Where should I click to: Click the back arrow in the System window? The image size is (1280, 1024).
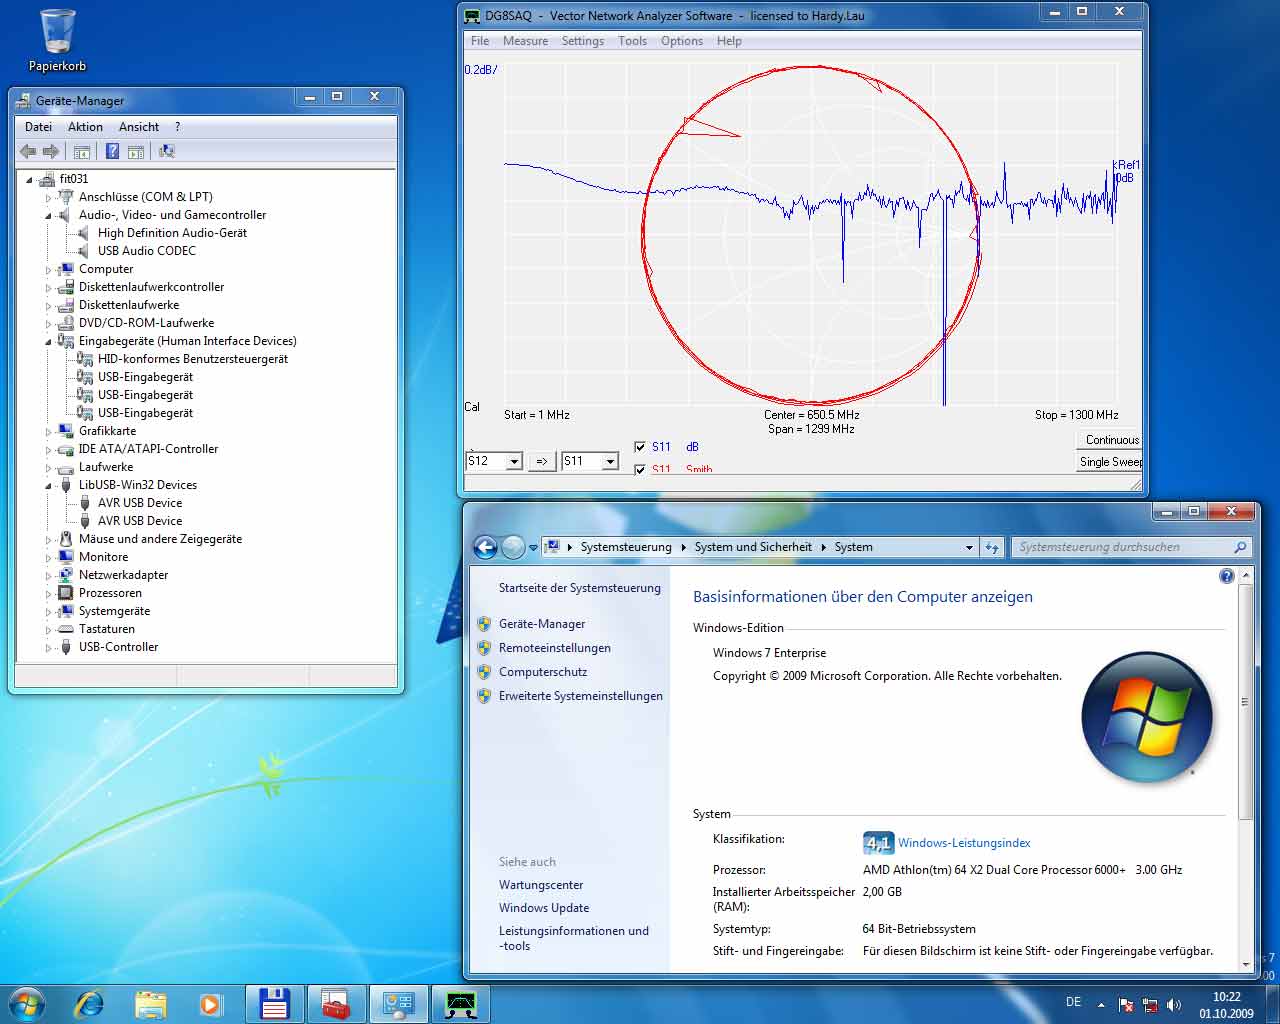(x=485, y=547)
